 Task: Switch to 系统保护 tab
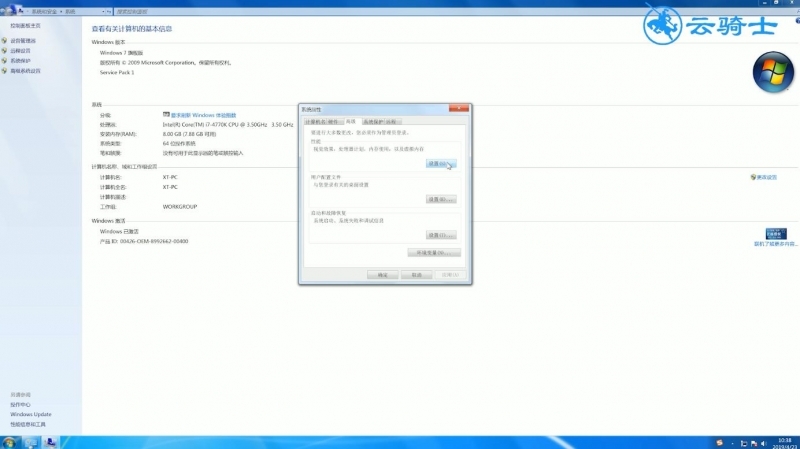(372, 122)
